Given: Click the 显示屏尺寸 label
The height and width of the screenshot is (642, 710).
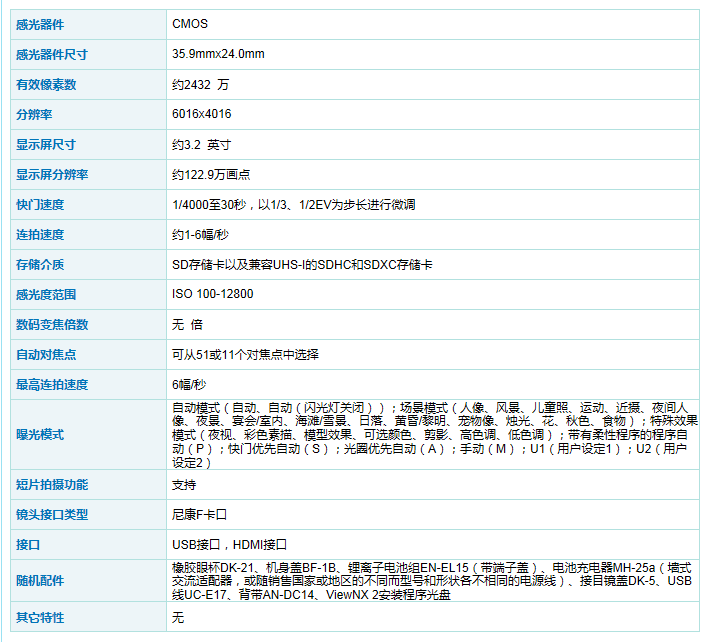Looking at the screenshot, I should (x=46, y=144).
